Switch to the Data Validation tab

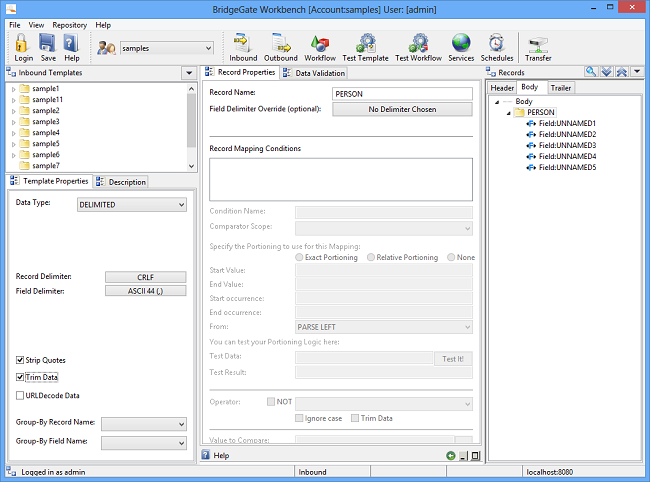tap(314, 73)
